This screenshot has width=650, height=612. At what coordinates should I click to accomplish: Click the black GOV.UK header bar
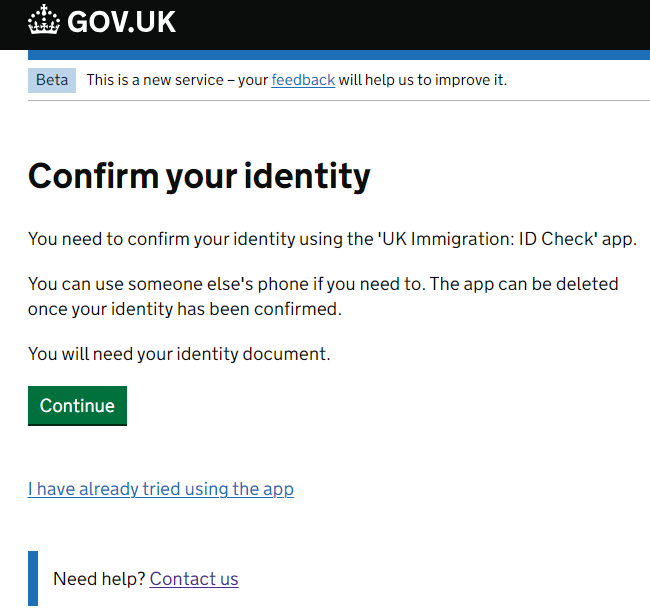(325, 25)
